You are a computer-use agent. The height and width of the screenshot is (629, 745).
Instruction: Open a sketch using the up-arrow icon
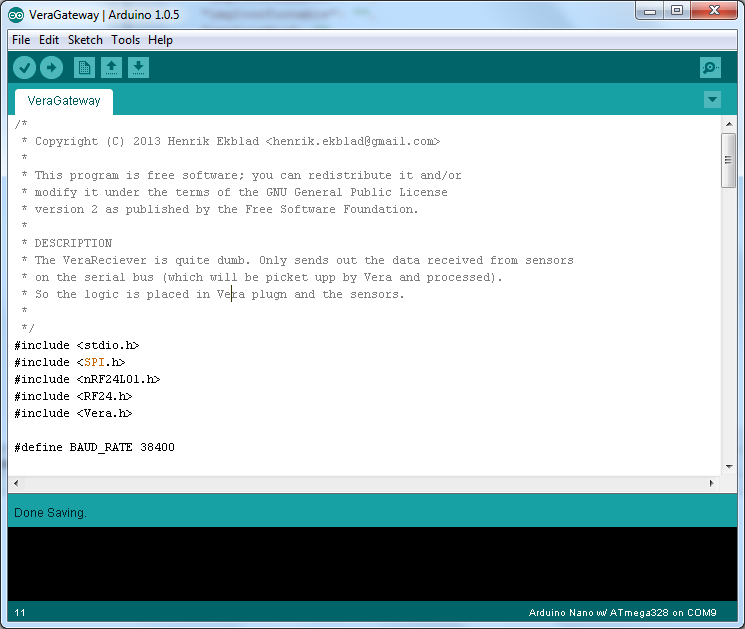click(x=111, y=67)
